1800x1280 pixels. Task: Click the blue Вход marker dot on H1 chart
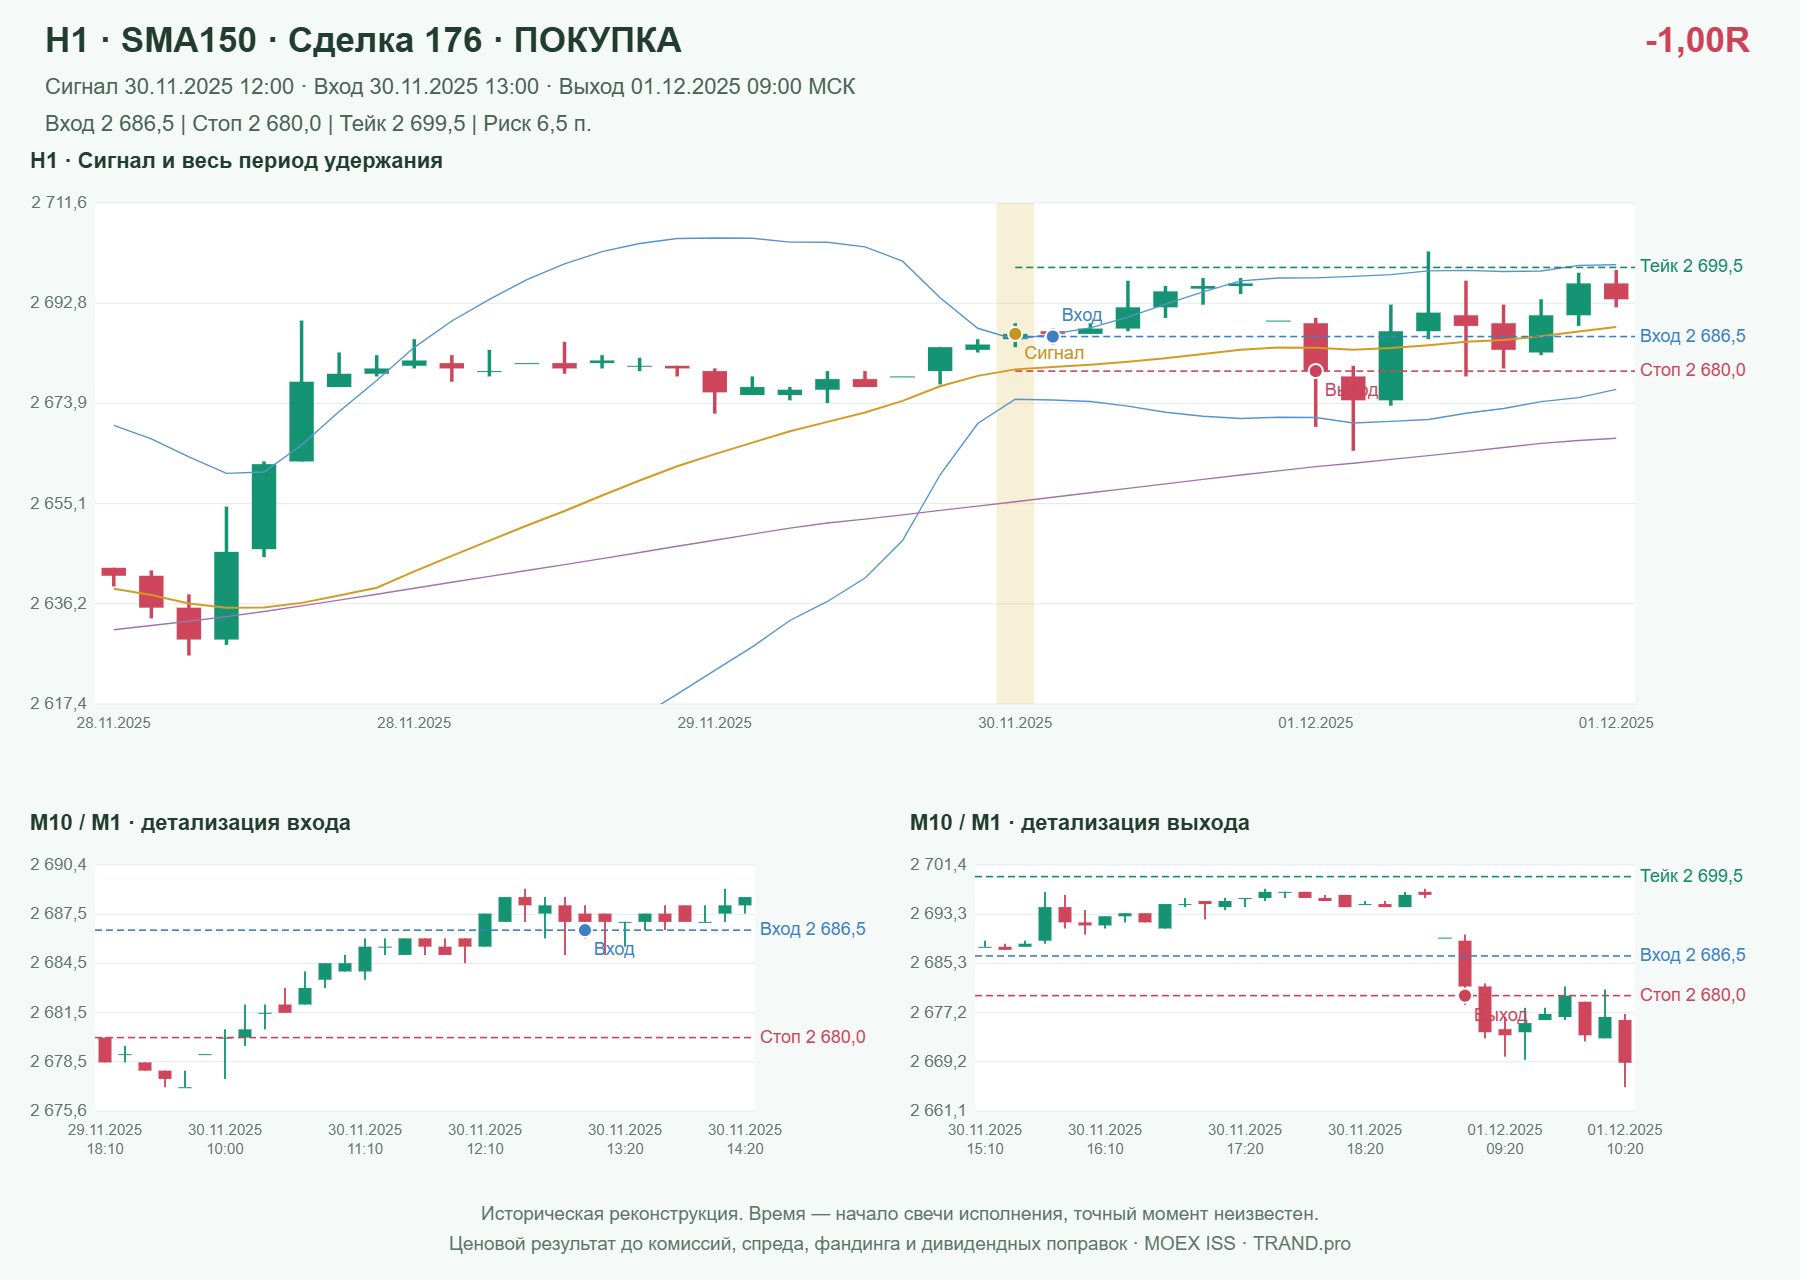[1053, 336]
